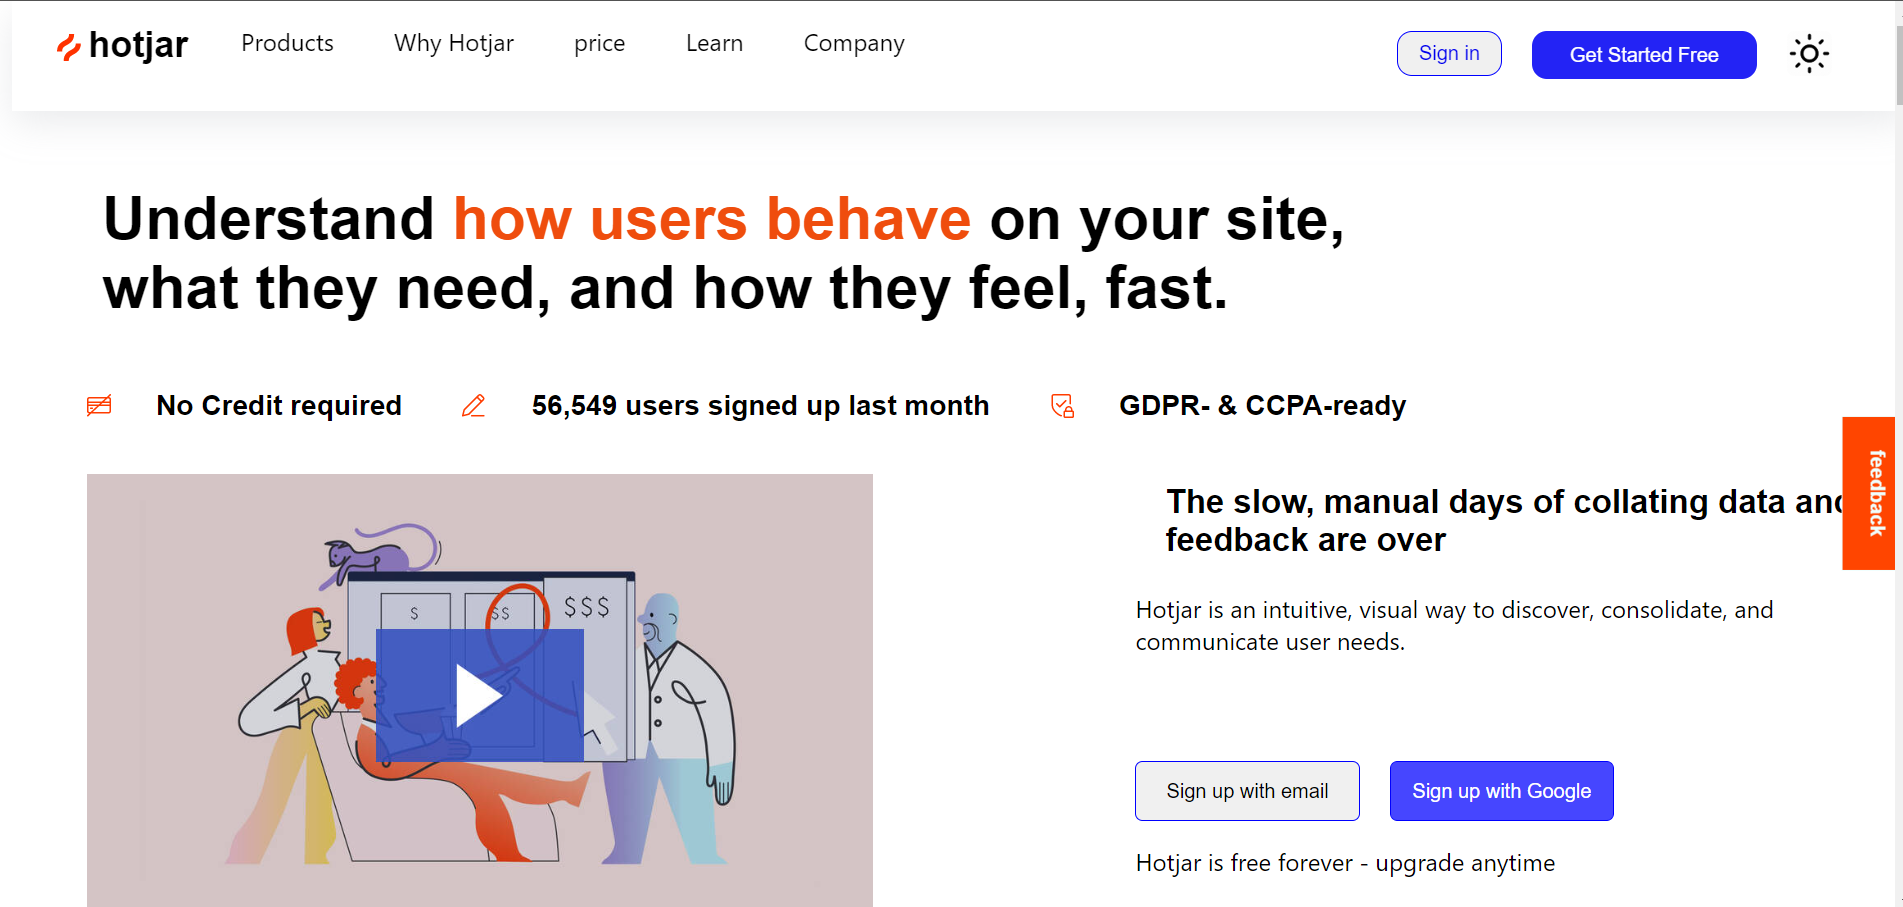Open the orange feedback side tab

[x=1868, y=493]
